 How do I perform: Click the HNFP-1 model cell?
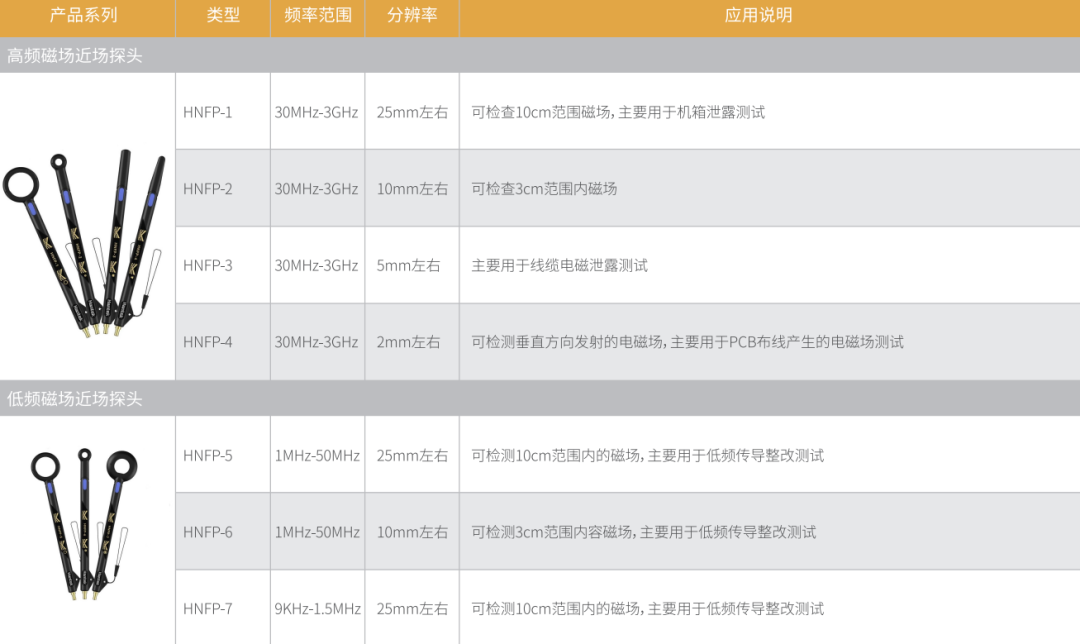pos(208,112)
